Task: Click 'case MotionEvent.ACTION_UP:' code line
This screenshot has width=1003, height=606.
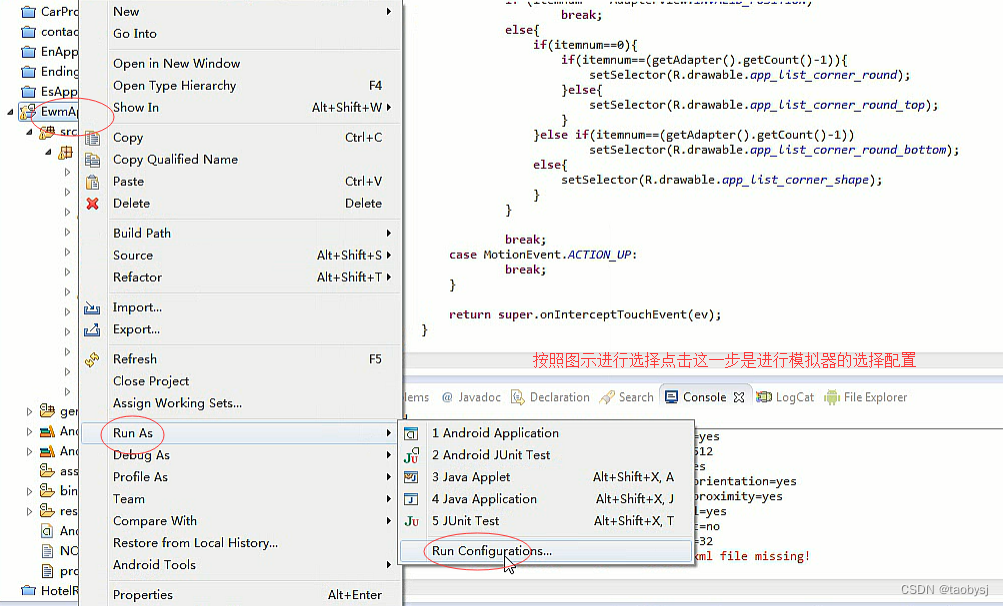Action: click(x=542, y=255)
